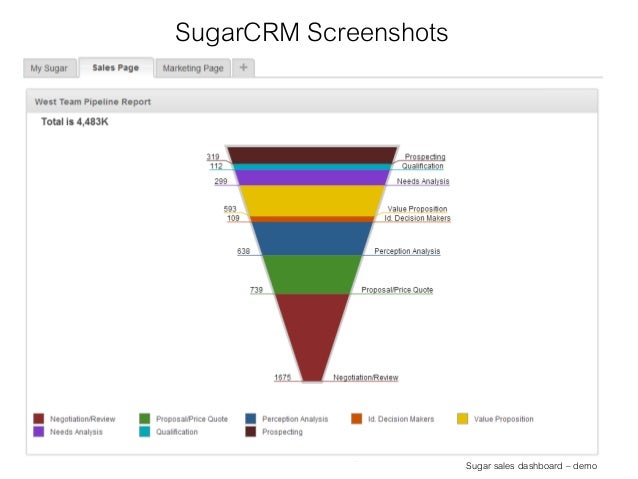Viewport: 638px width, 479px height.
Task: Click the Value Proposition legend swatch
Action: pos(463,419)
